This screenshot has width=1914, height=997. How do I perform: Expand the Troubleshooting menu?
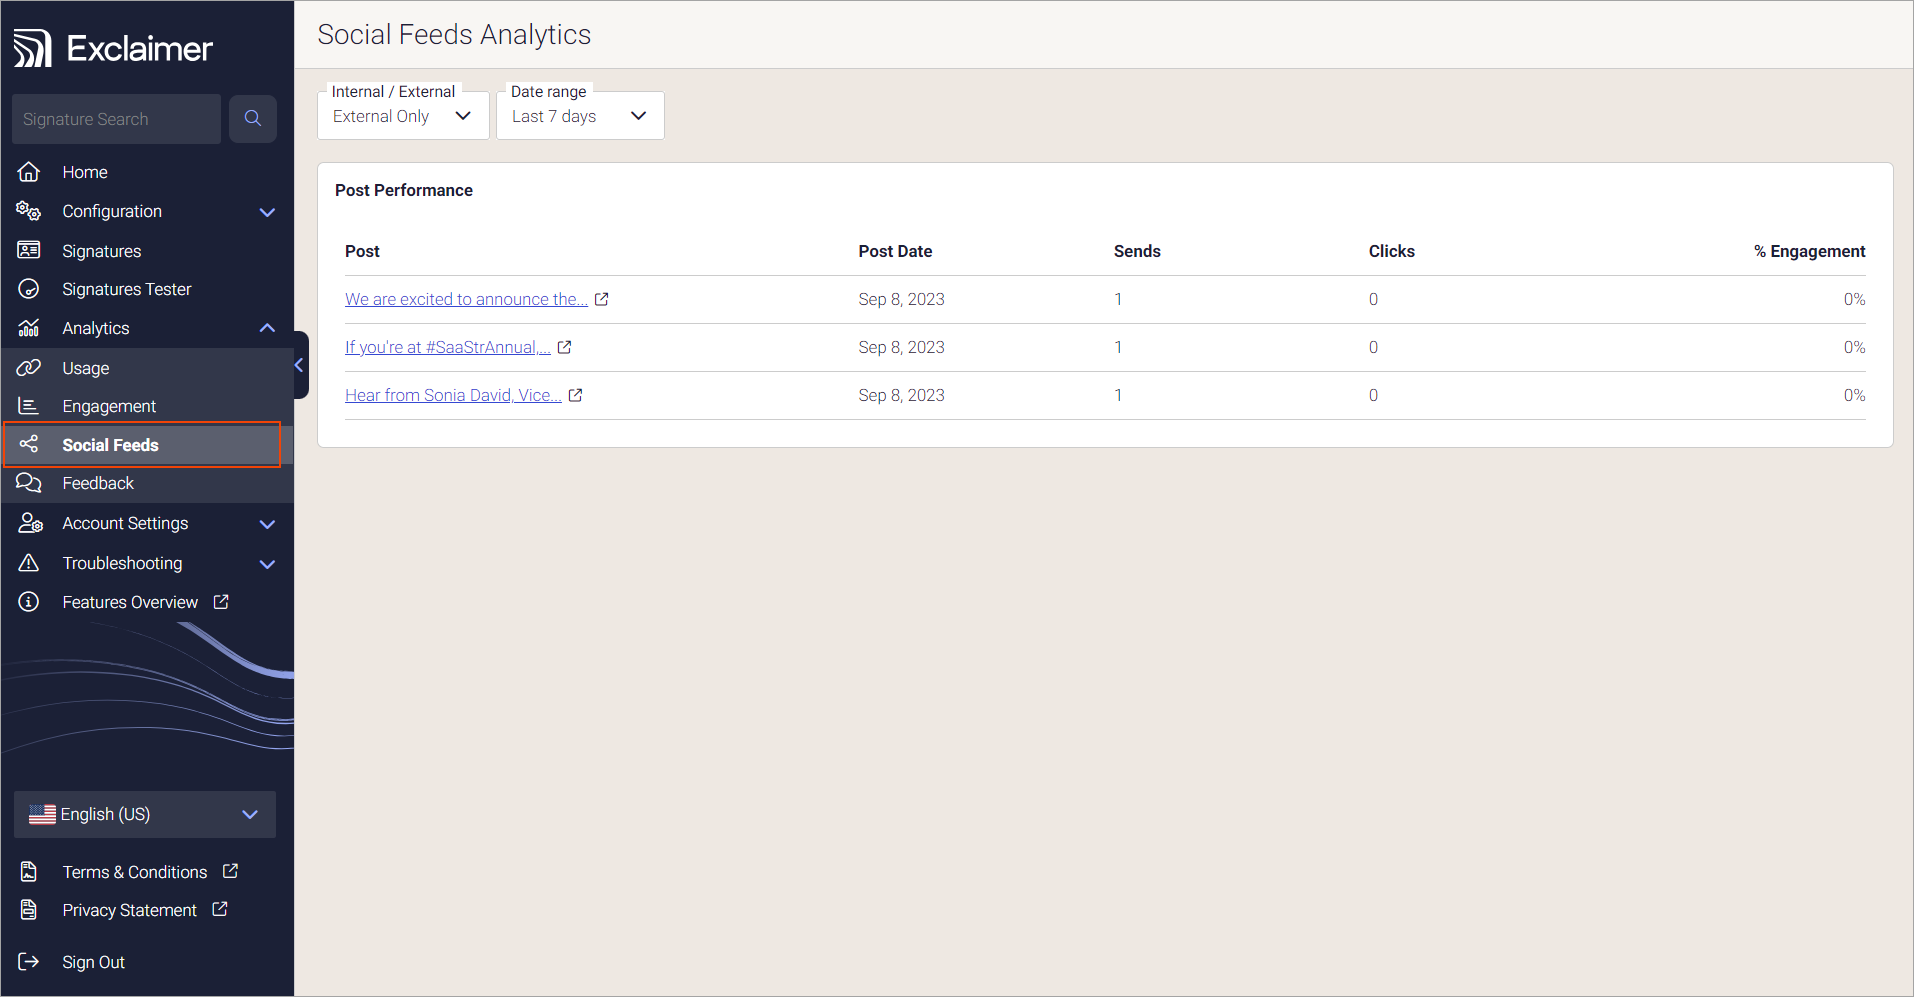pos(267,563)
